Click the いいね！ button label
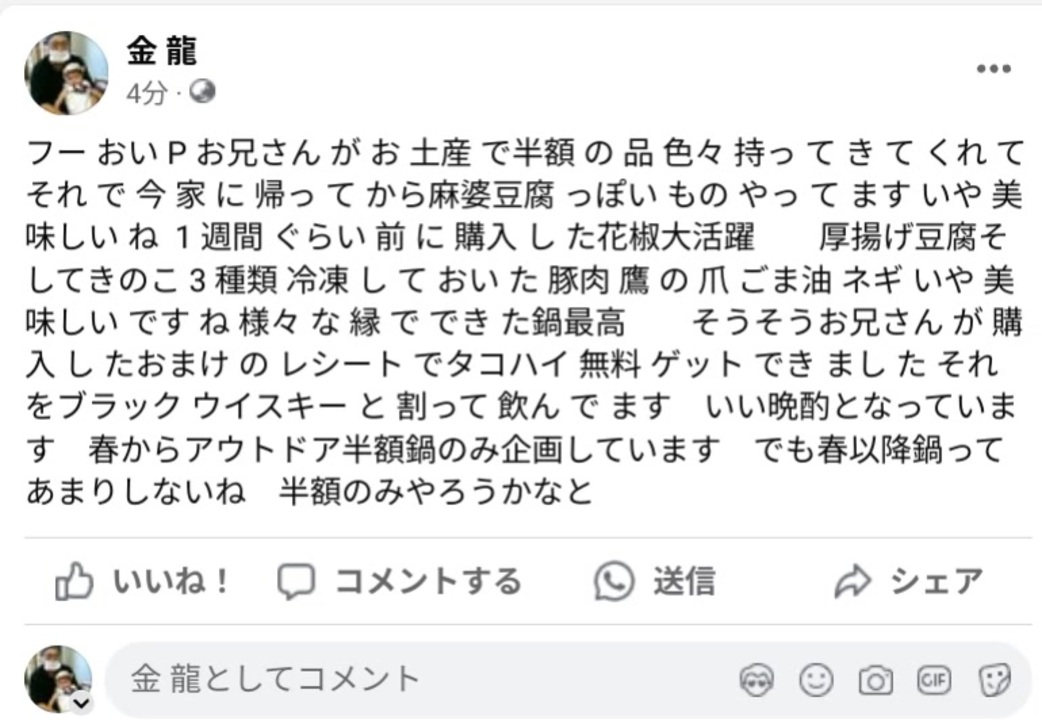This screenshot has height=720, width=1042. click(172, 581)
